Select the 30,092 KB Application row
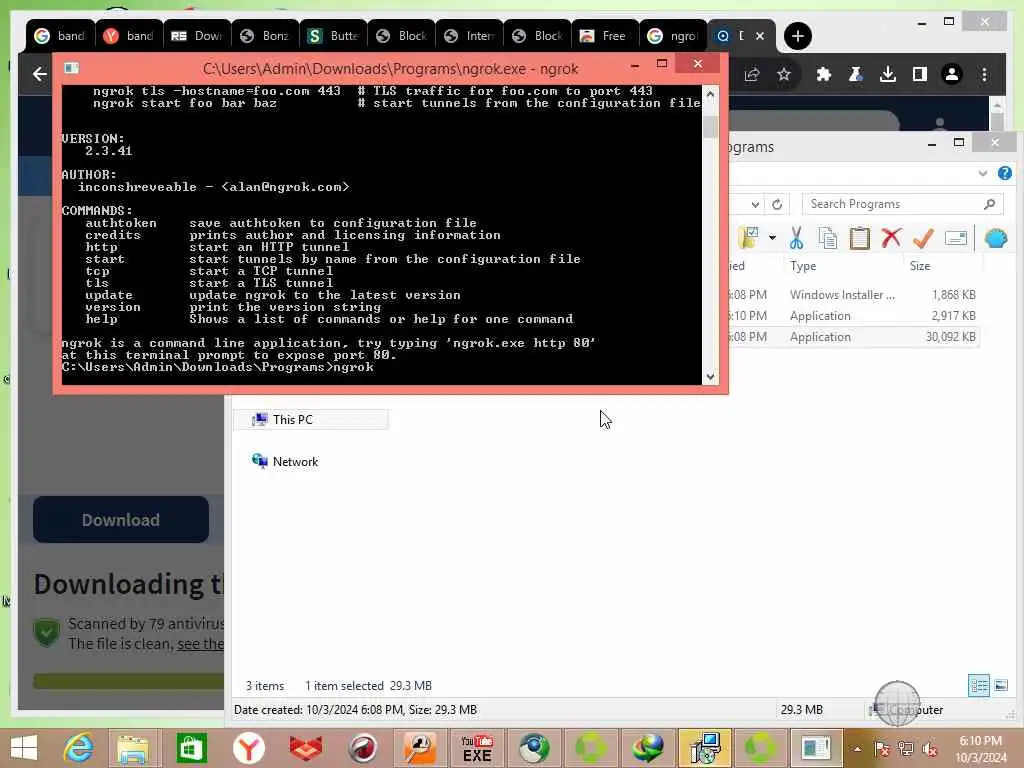The height and width of the screenshot is (768, 1024). point(854,336)
